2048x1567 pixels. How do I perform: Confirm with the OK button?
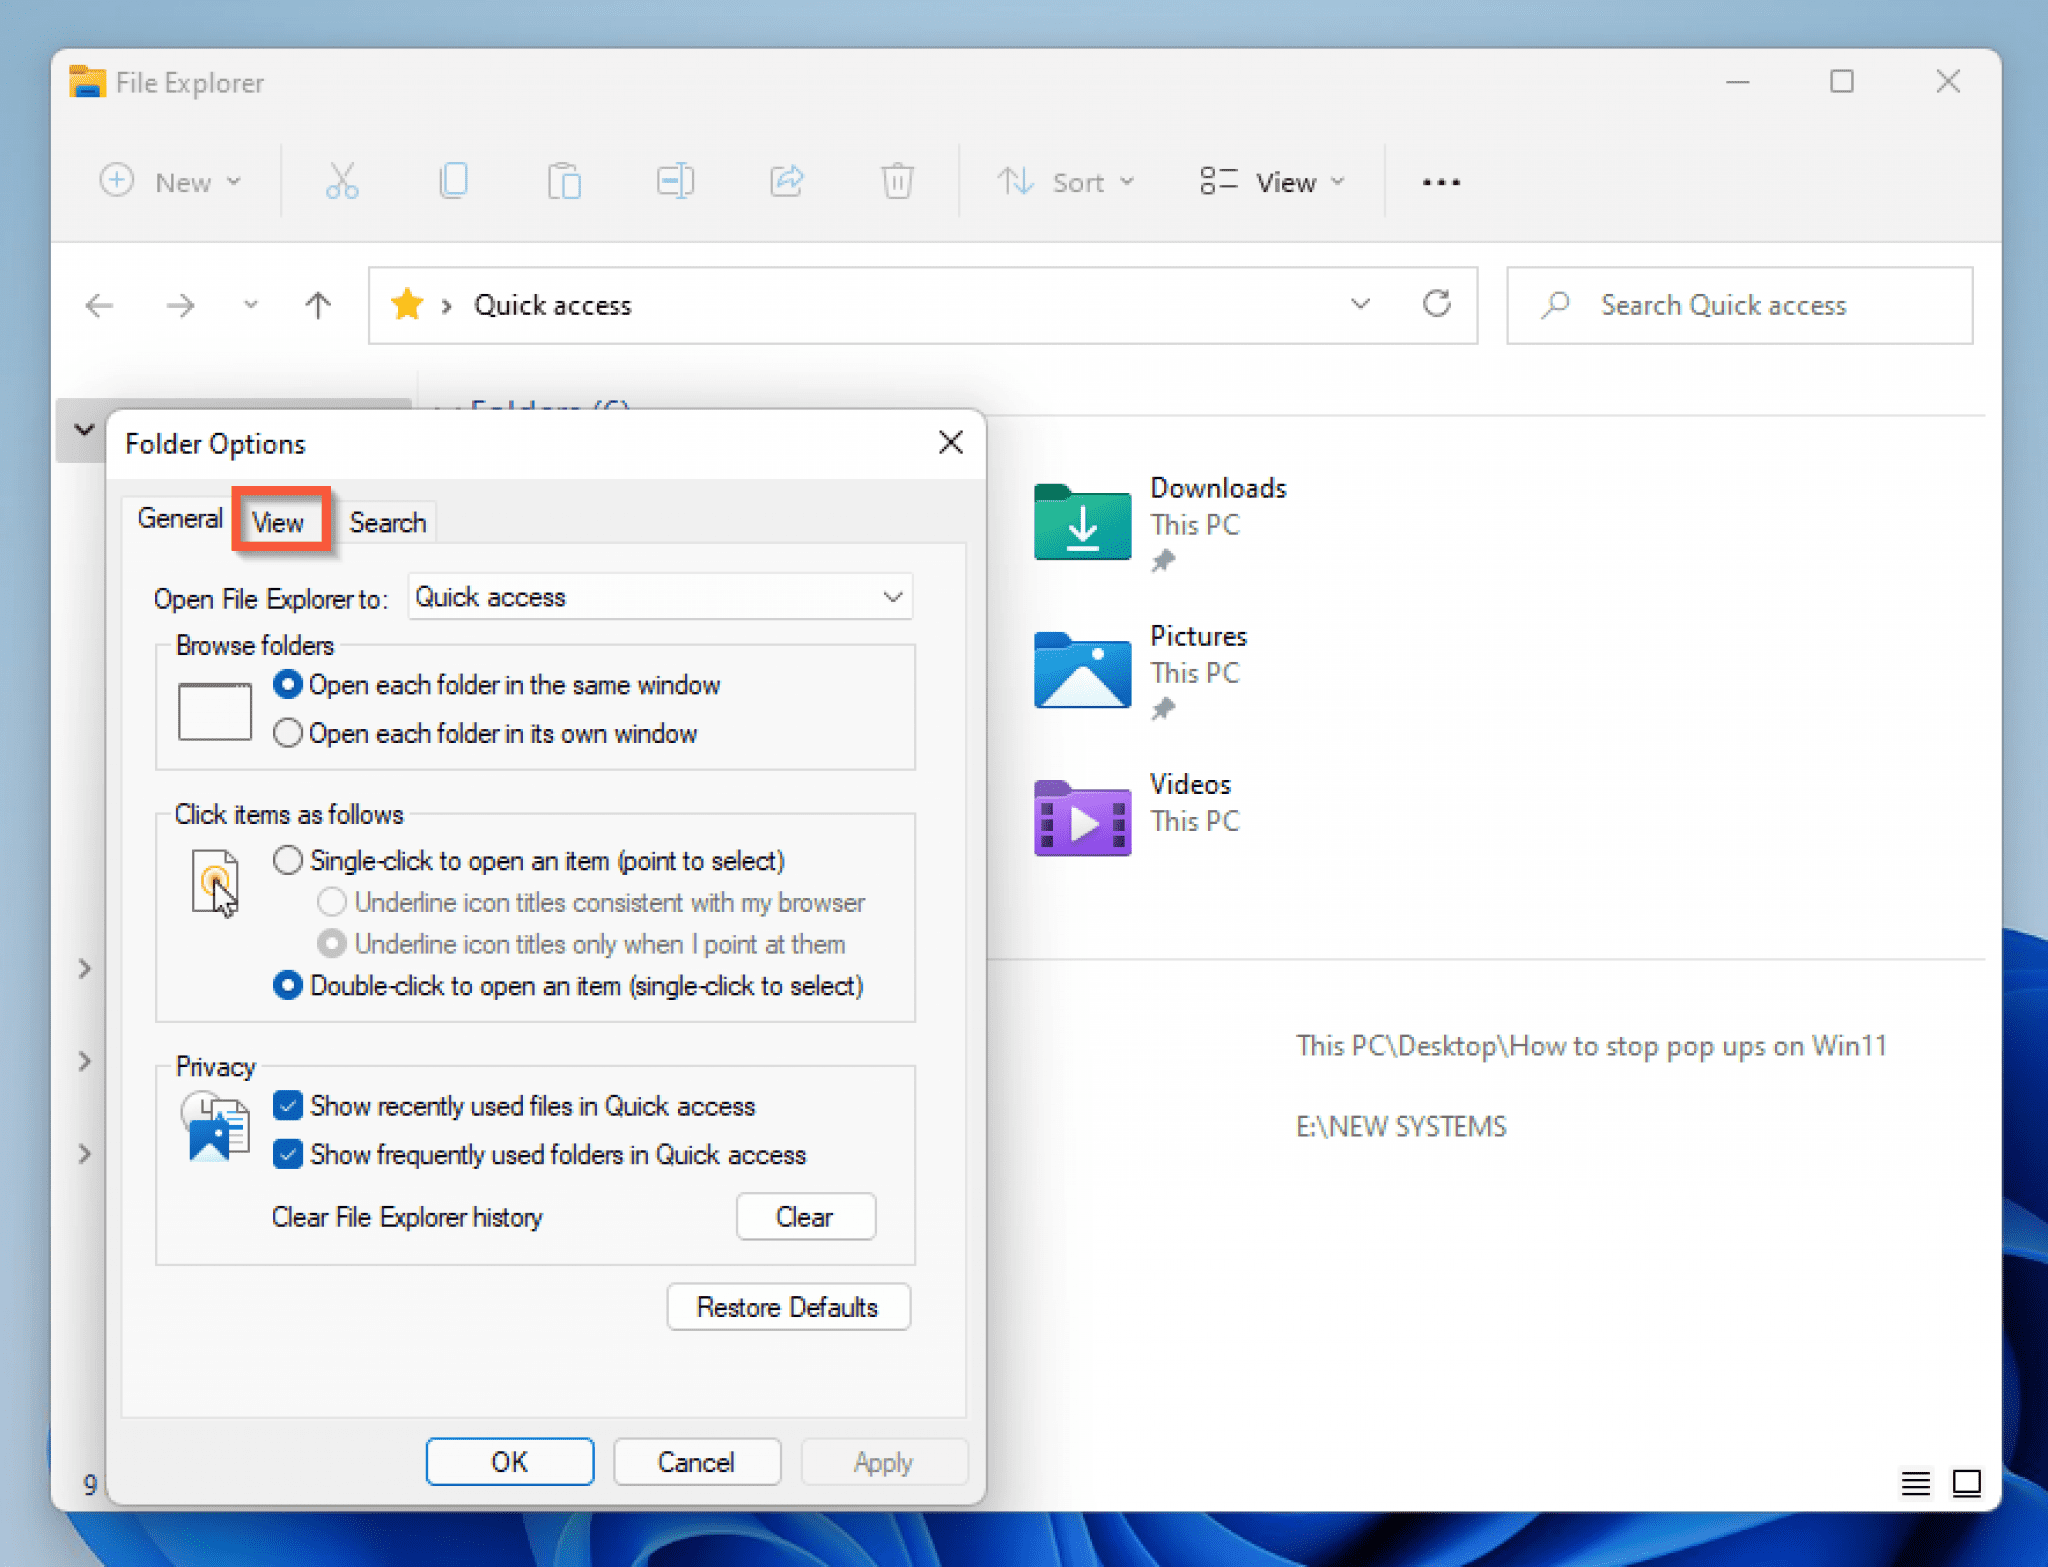pos(509,1462)
